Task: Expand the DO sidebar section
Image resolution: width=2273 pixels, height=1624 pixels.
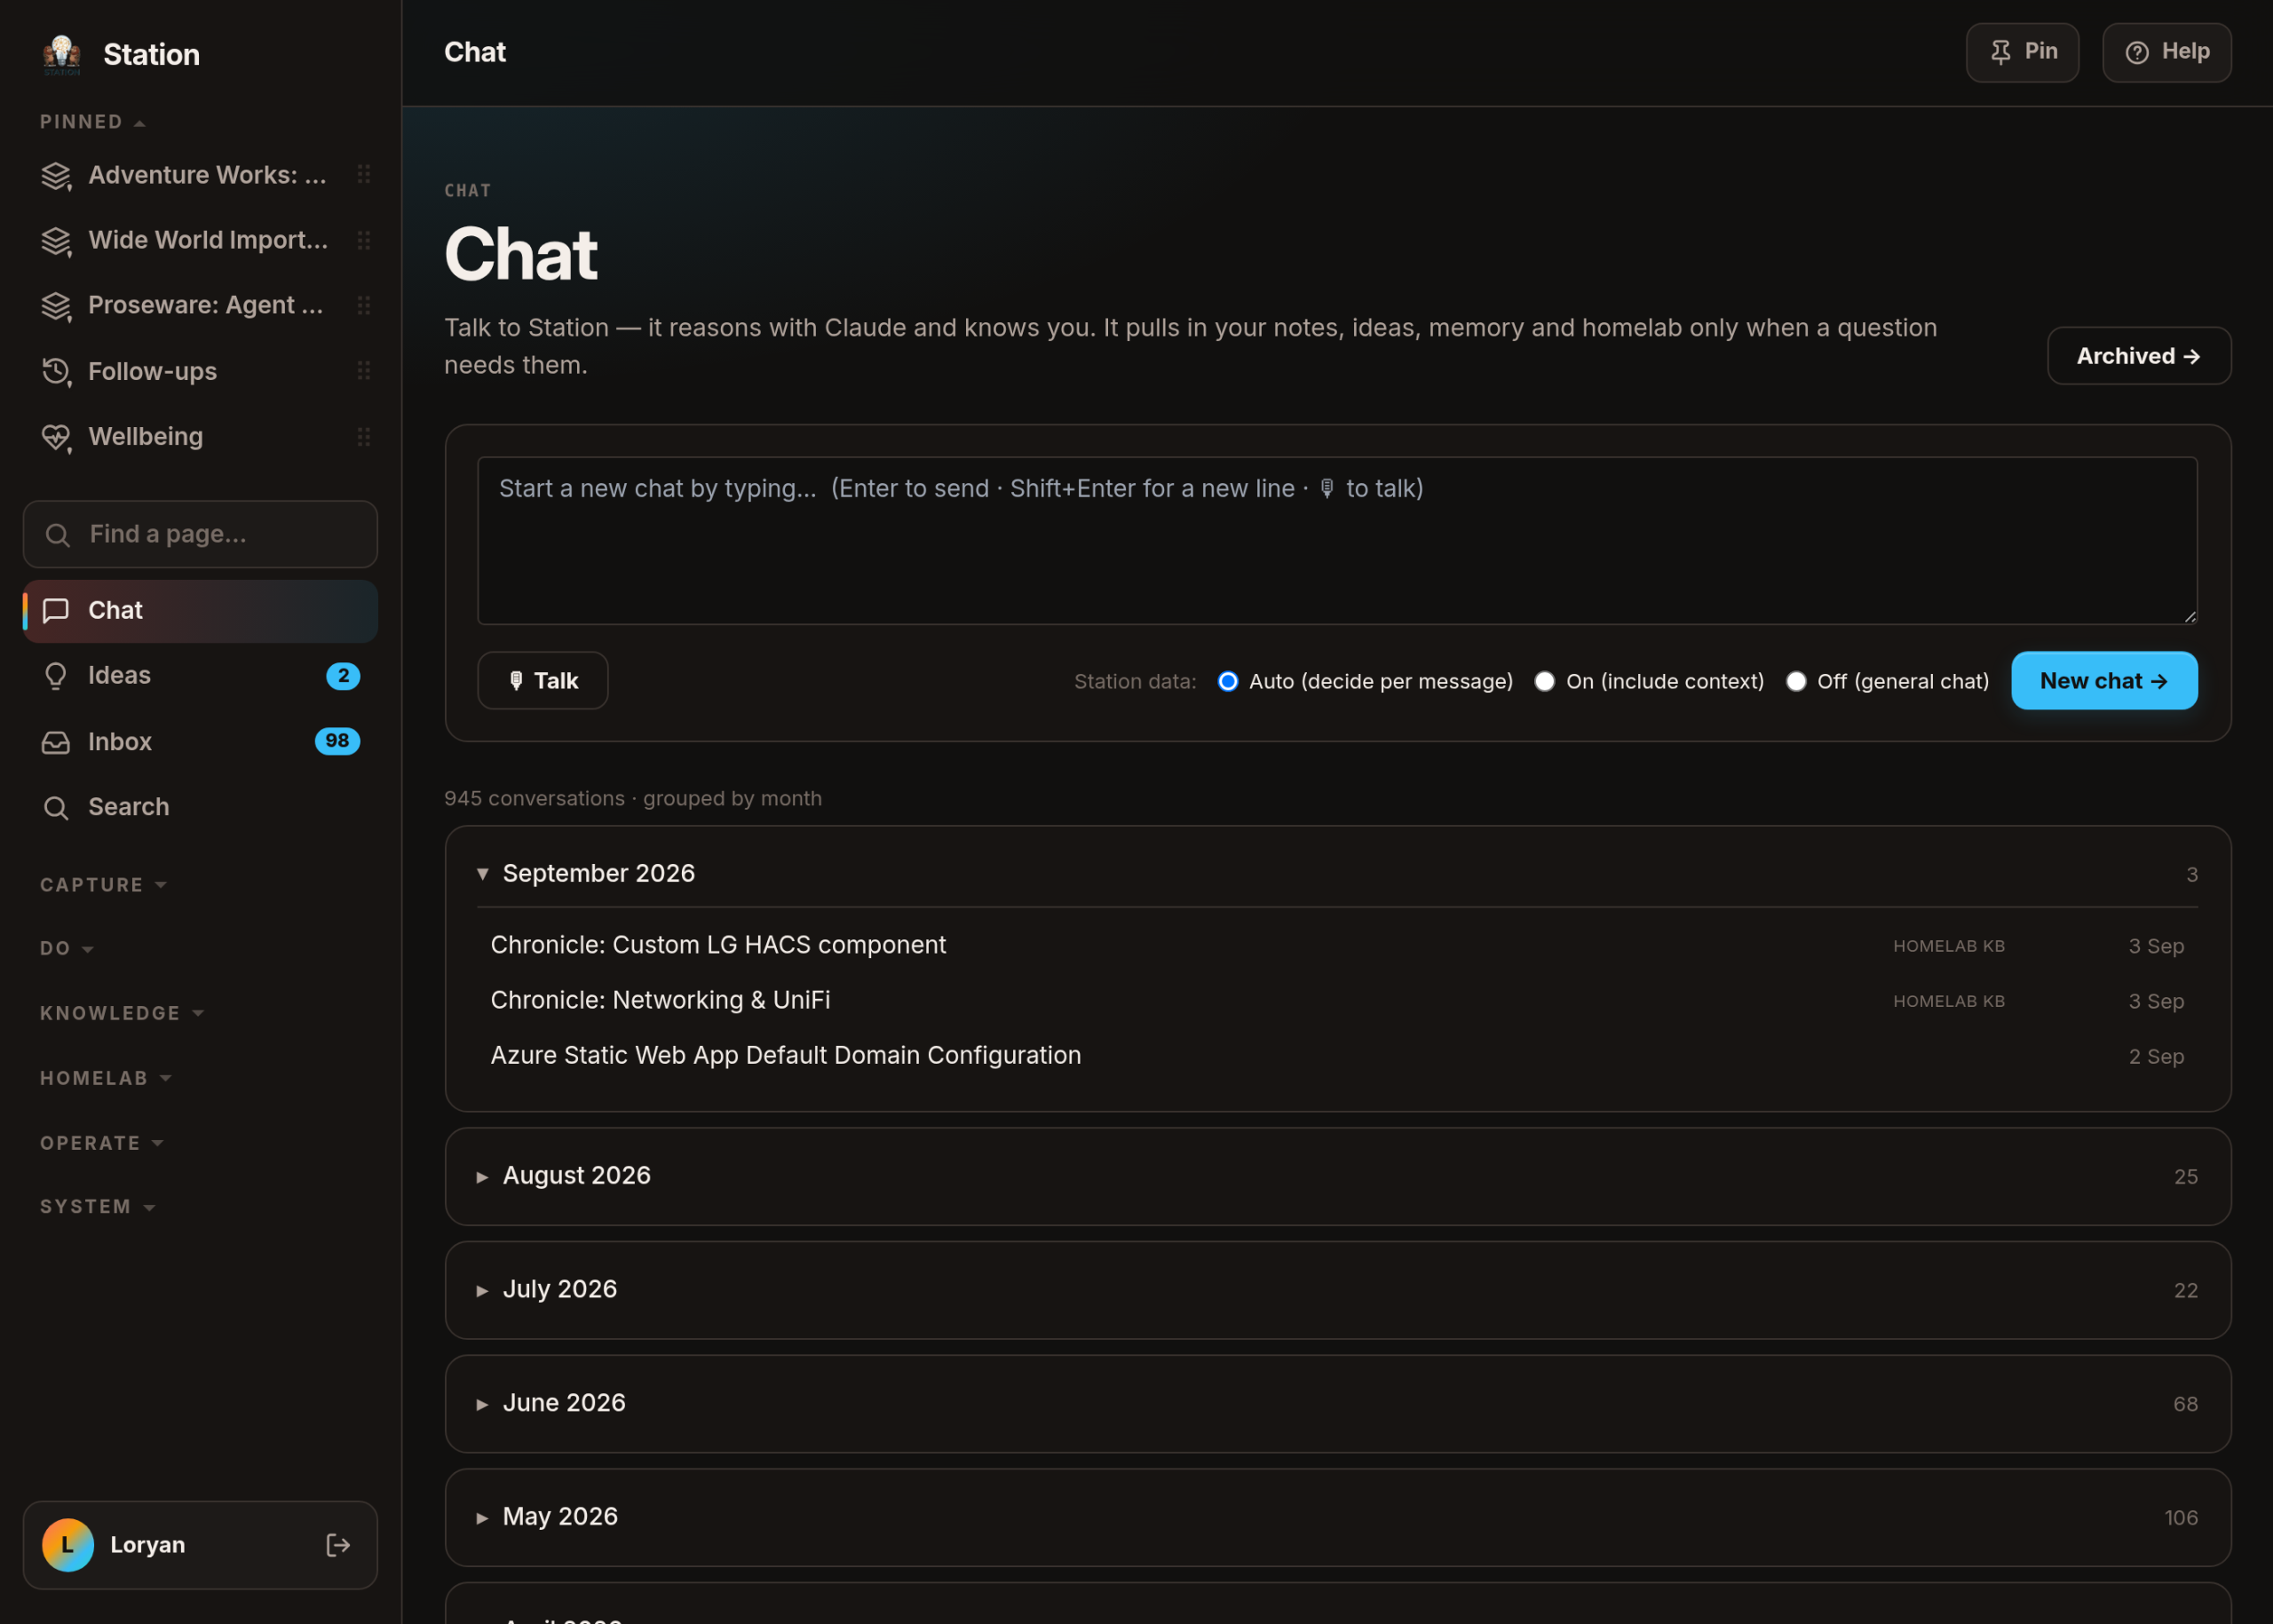Action: 67,948
